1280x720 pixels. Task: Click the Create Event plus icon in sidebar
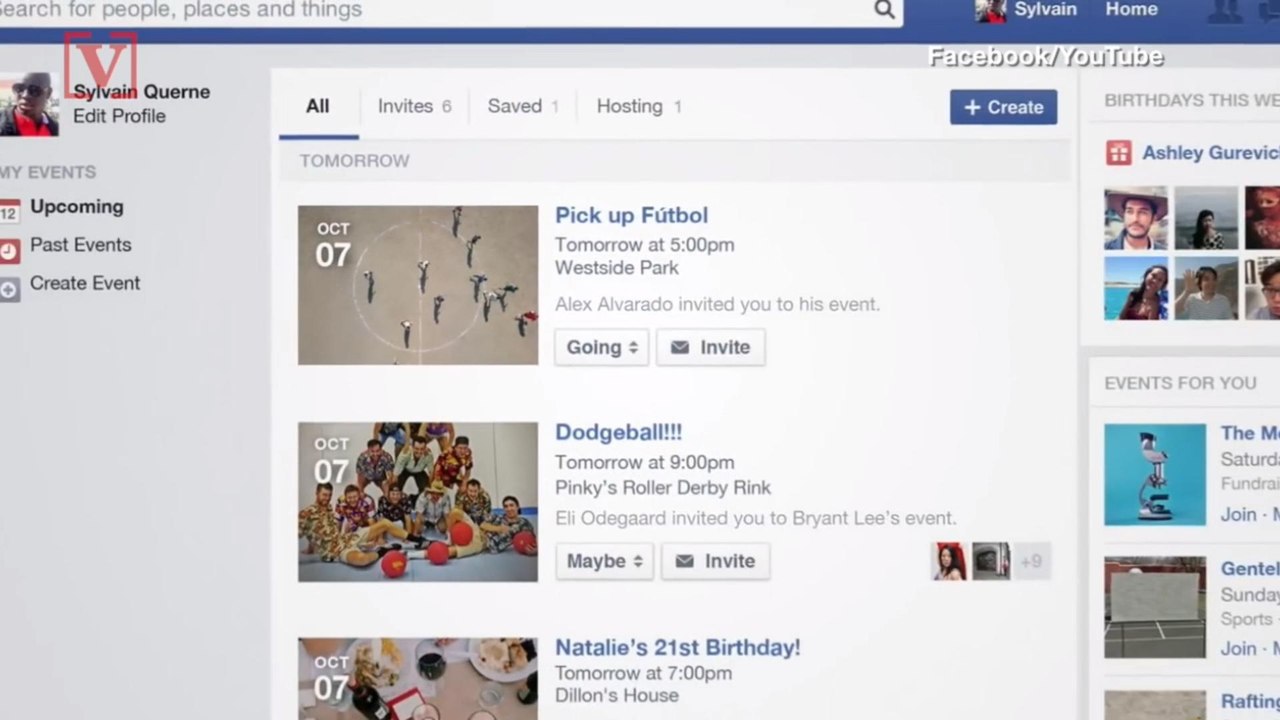tap(9, 290)
